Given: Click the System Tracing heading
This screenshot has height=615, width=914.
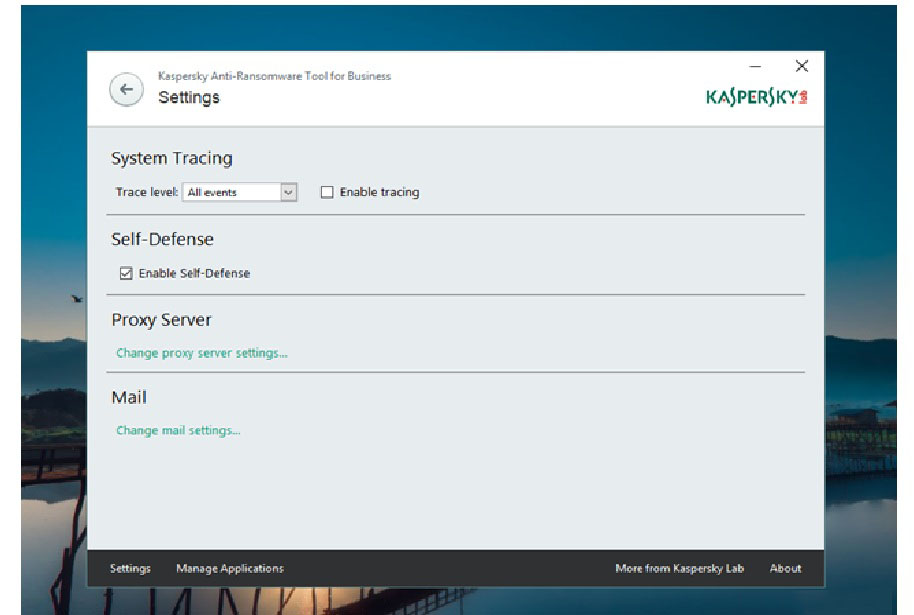Looking at the screenshot, I should 172,158.
